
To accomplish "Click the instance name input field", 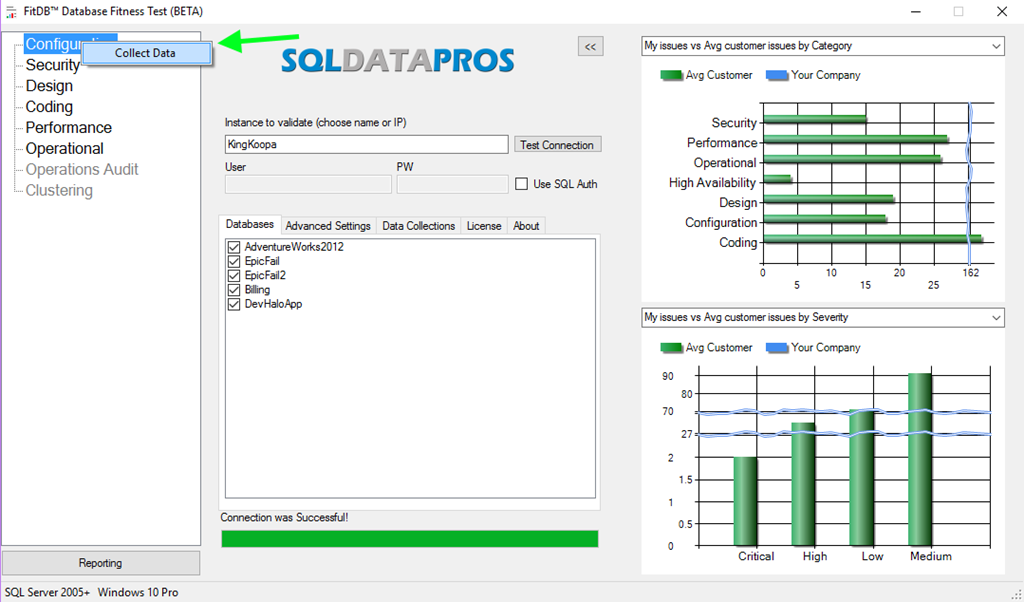I will [366, 145].
